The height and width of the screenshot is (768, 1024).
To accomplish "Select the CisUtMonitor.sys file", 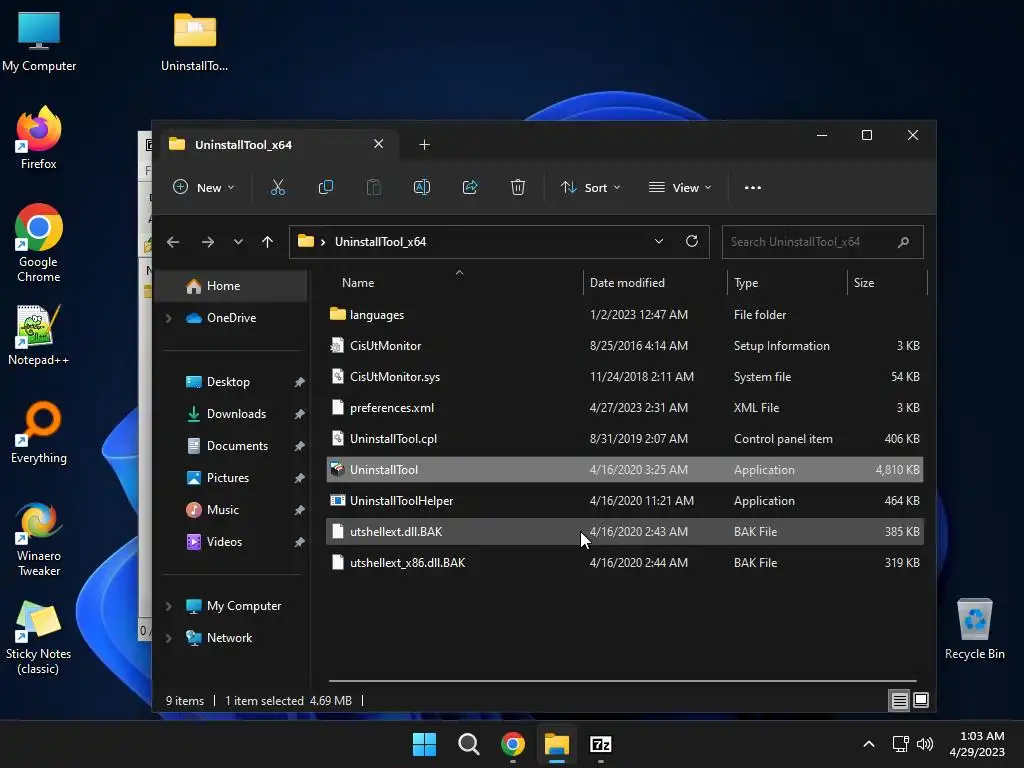I will pos(624,377).
